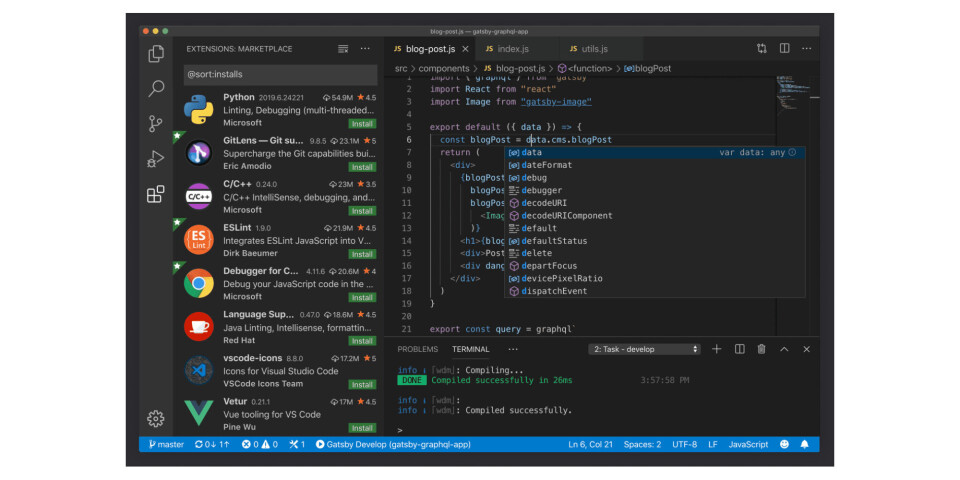960x480 pixels.
Task: Select suggestion decodeURIComponent
Action: (x=654, y=216)
